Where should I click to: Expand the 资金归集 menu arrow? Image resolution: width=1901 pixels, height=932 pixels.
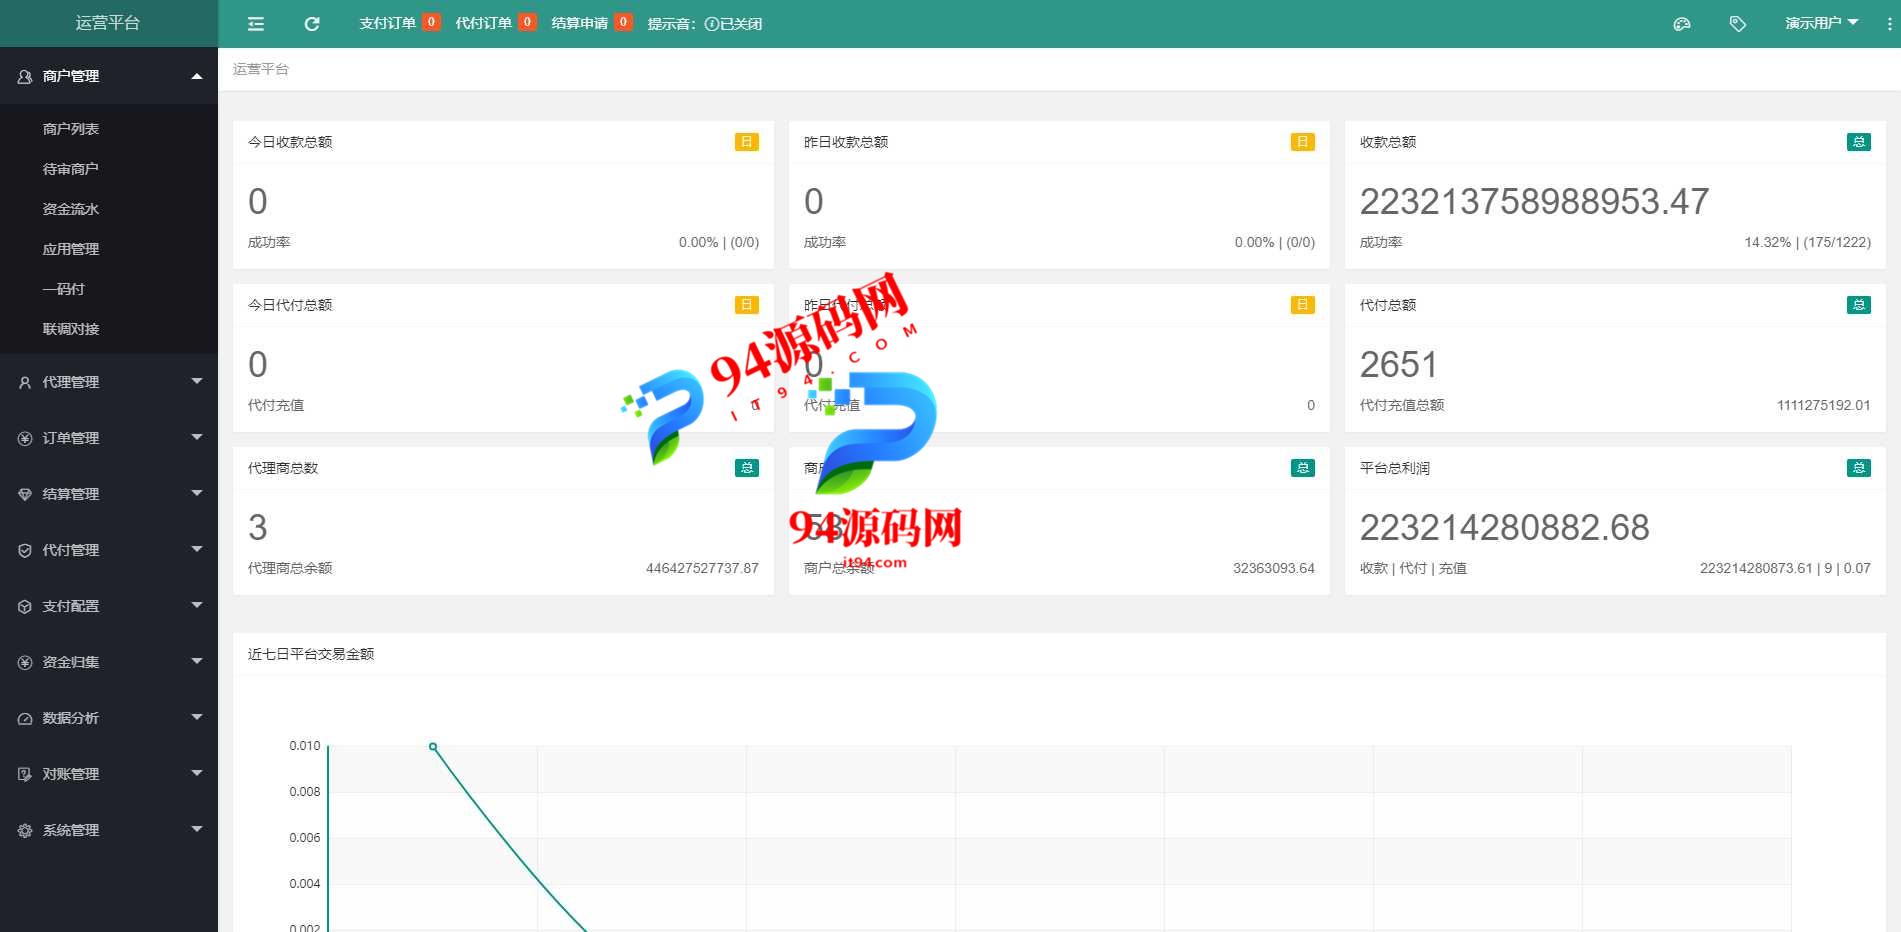click(x=197, y=661)
